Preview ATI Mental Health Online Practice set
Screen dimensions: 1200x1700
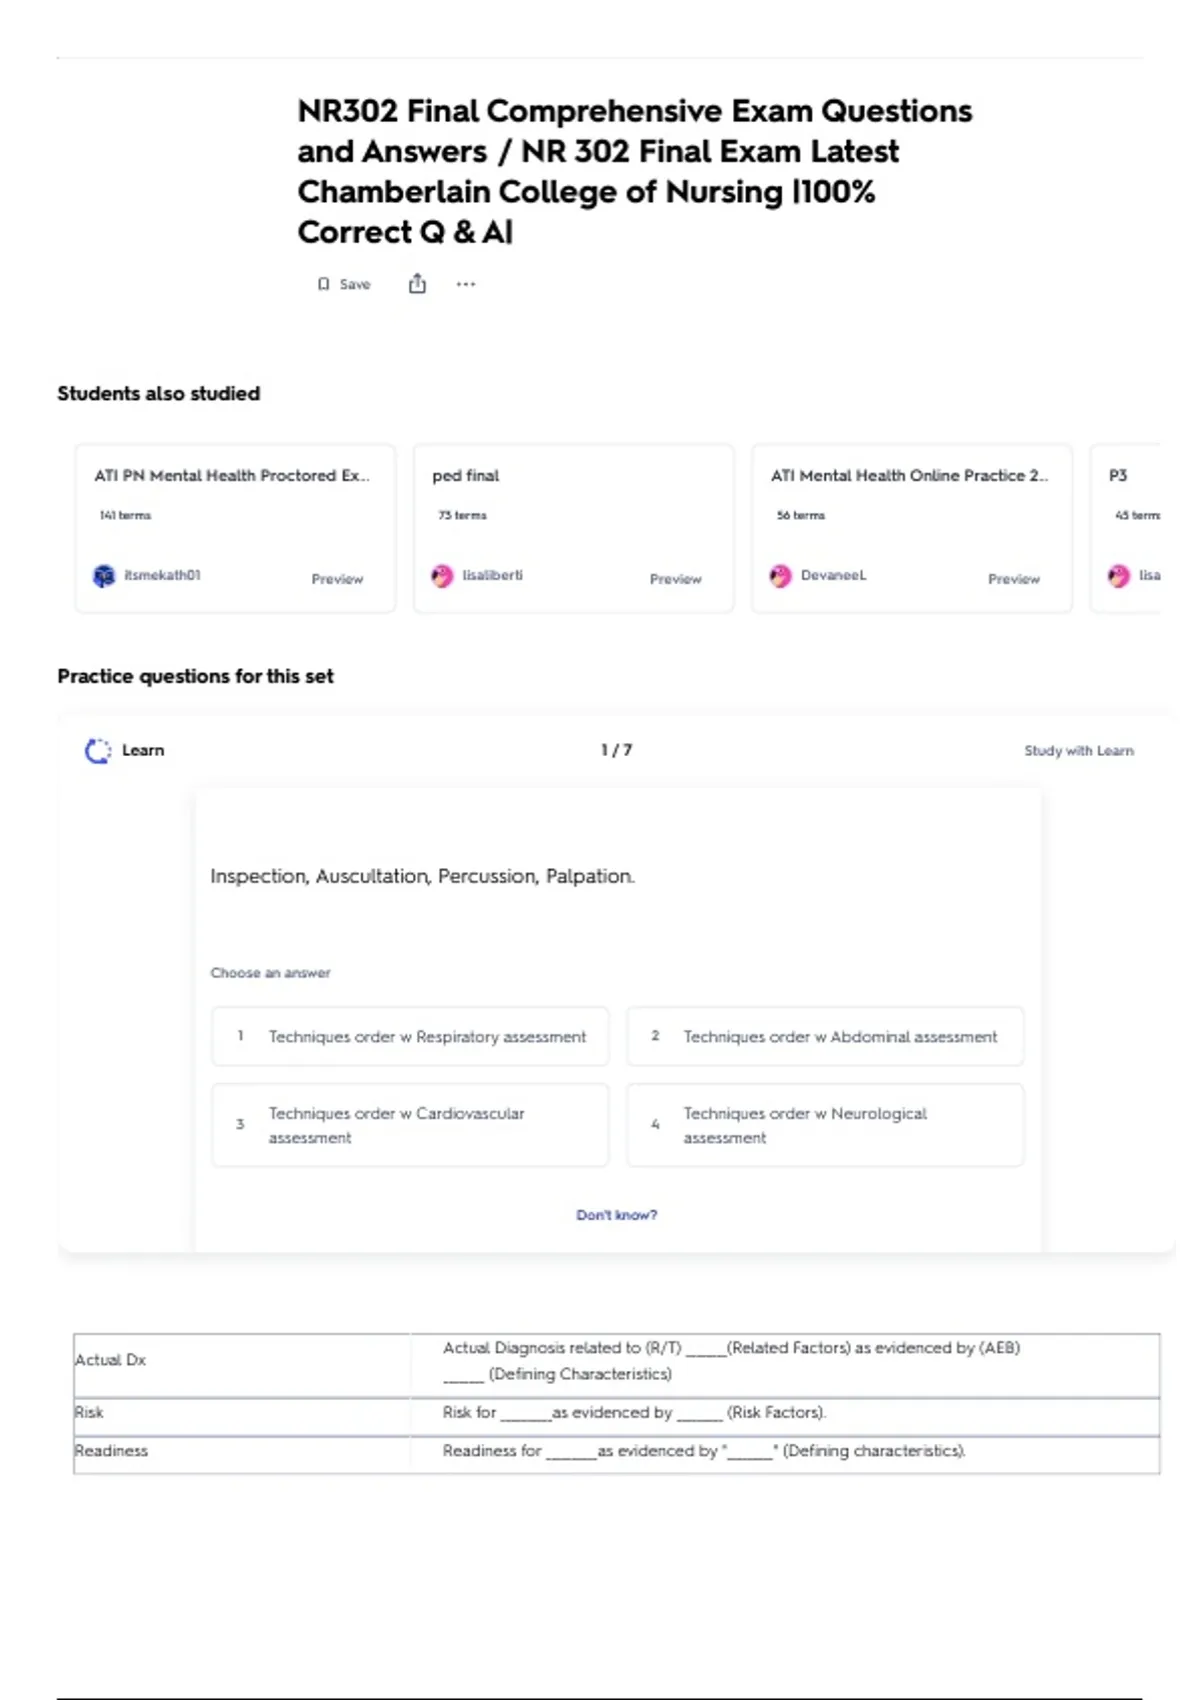1013,579
